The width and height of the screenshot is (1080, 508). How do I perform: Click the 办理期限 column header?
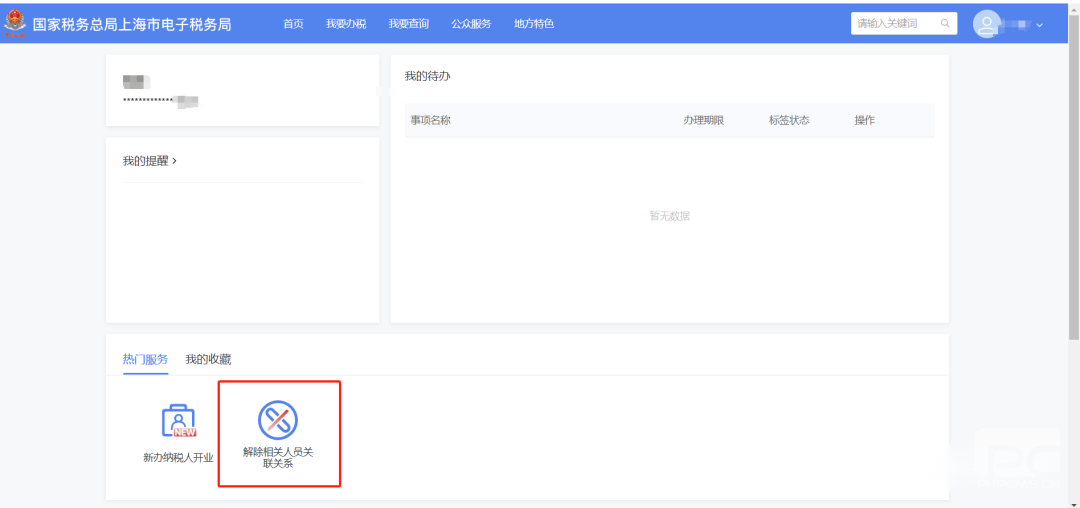(703, 121)
